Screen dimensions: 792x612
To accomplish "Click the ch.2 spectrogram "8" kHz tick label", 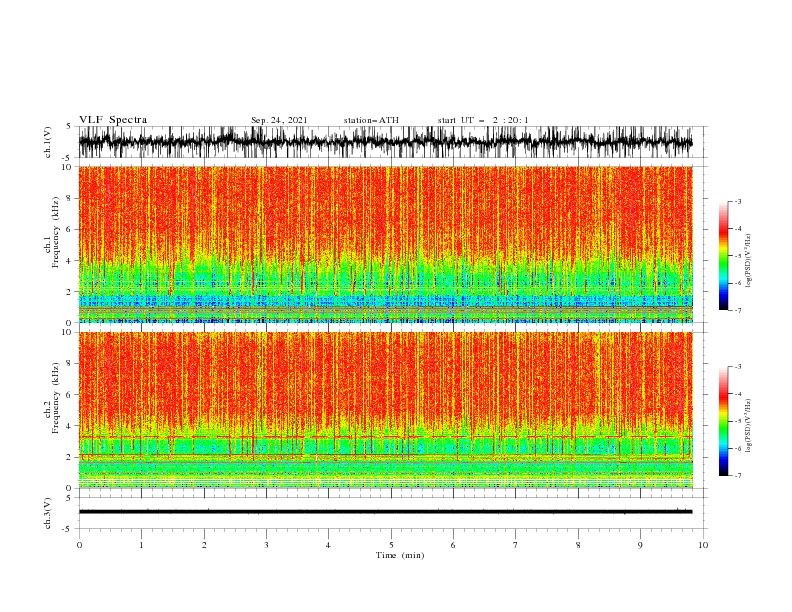I will [x=70, y=364].
